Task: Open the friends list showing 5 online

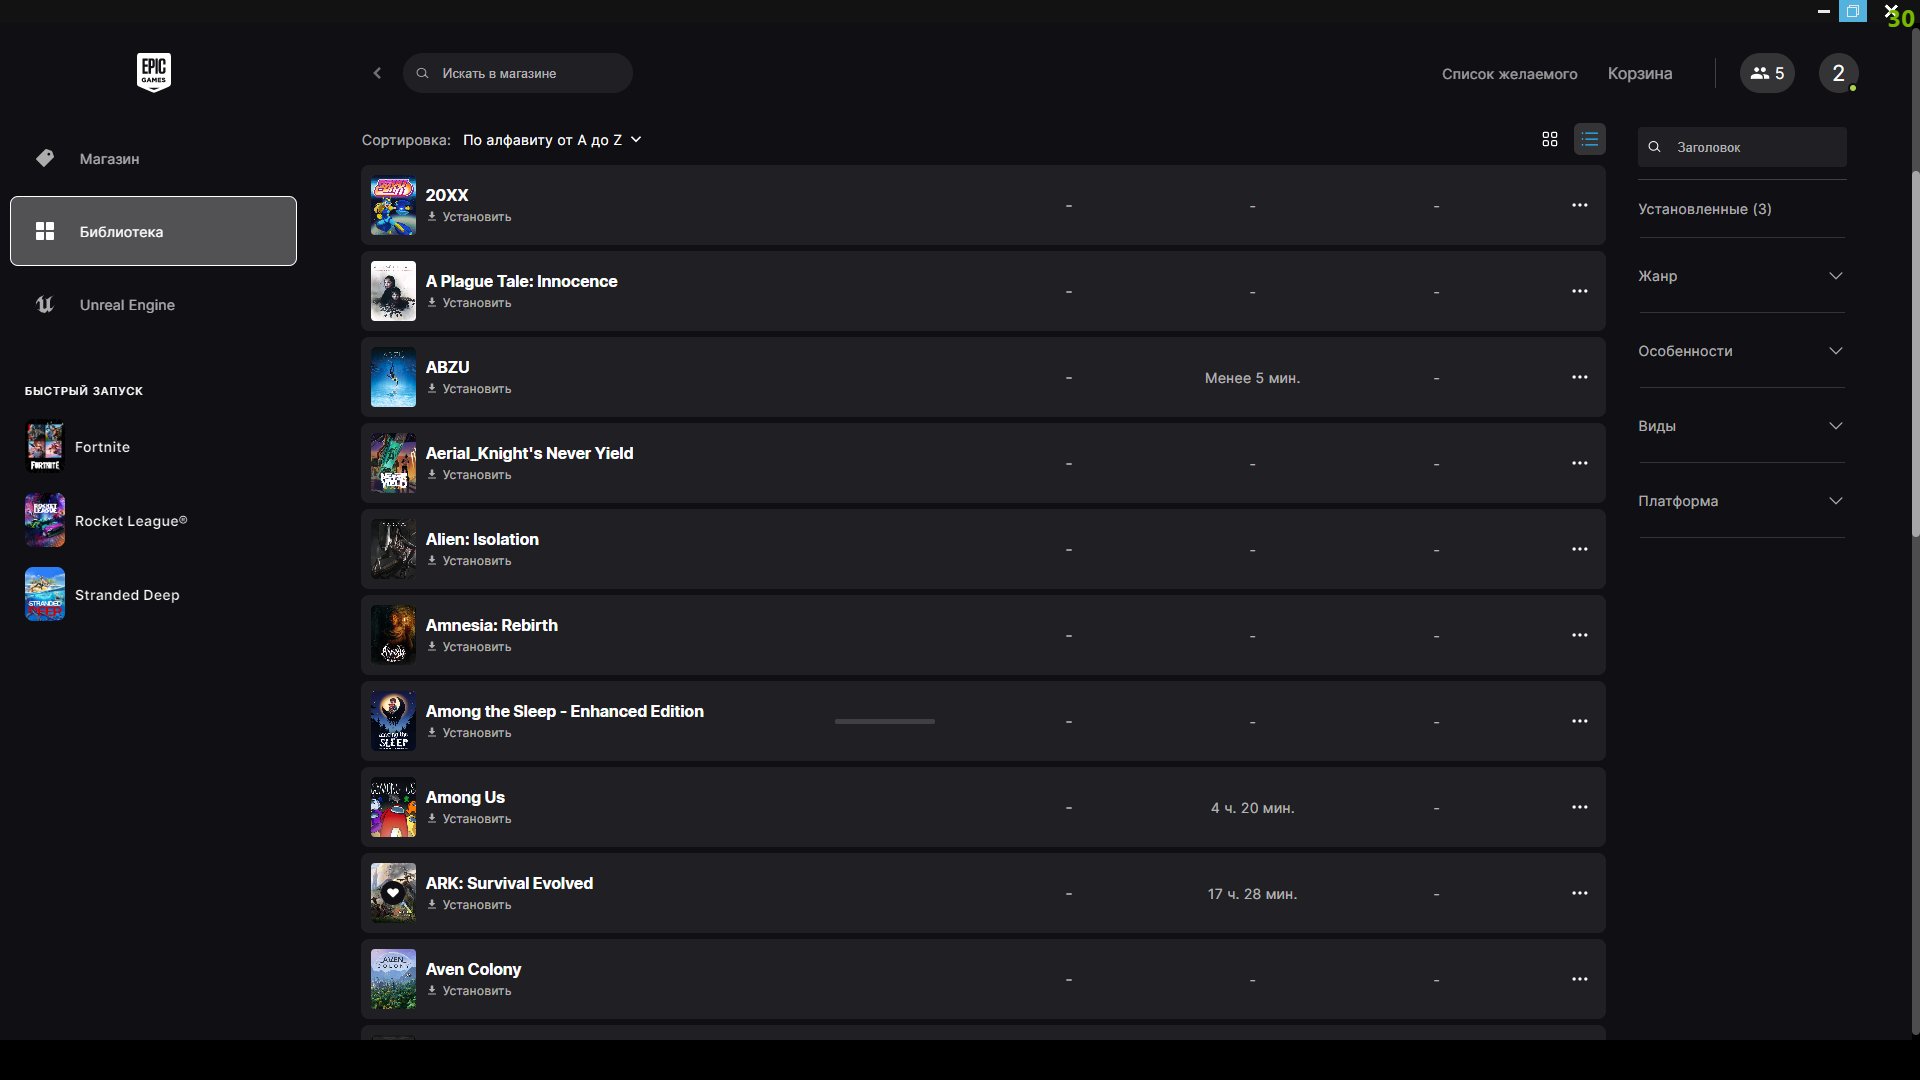Action: tap(1767, 73)
